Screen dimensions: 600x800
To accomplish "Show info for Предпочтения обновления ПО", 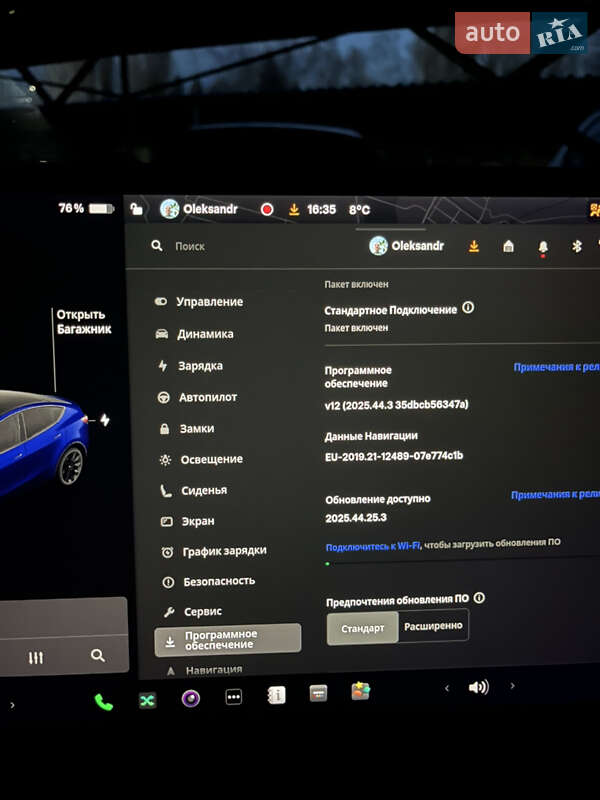I will point(479,598).
